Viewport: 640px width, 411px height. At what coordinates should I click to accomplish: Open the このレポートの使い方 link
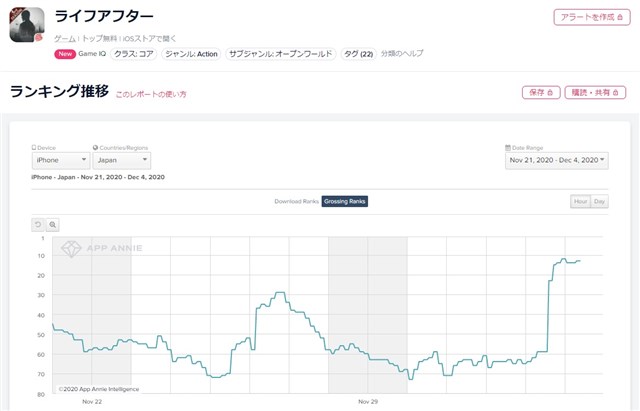point(151,94)
